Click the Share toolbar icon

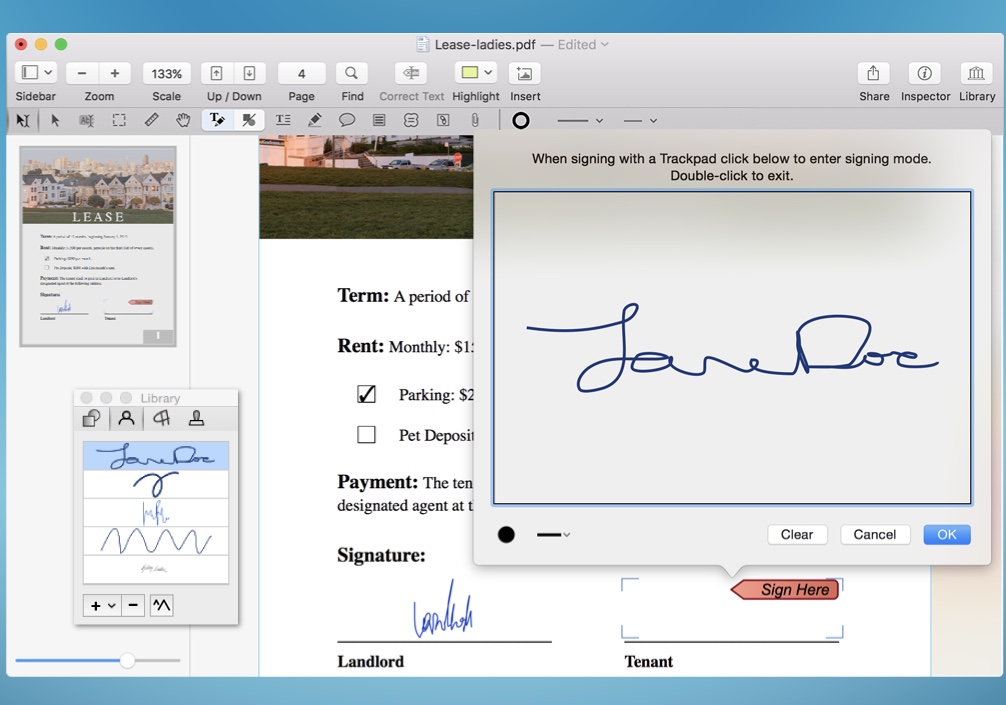click(873, 73)
